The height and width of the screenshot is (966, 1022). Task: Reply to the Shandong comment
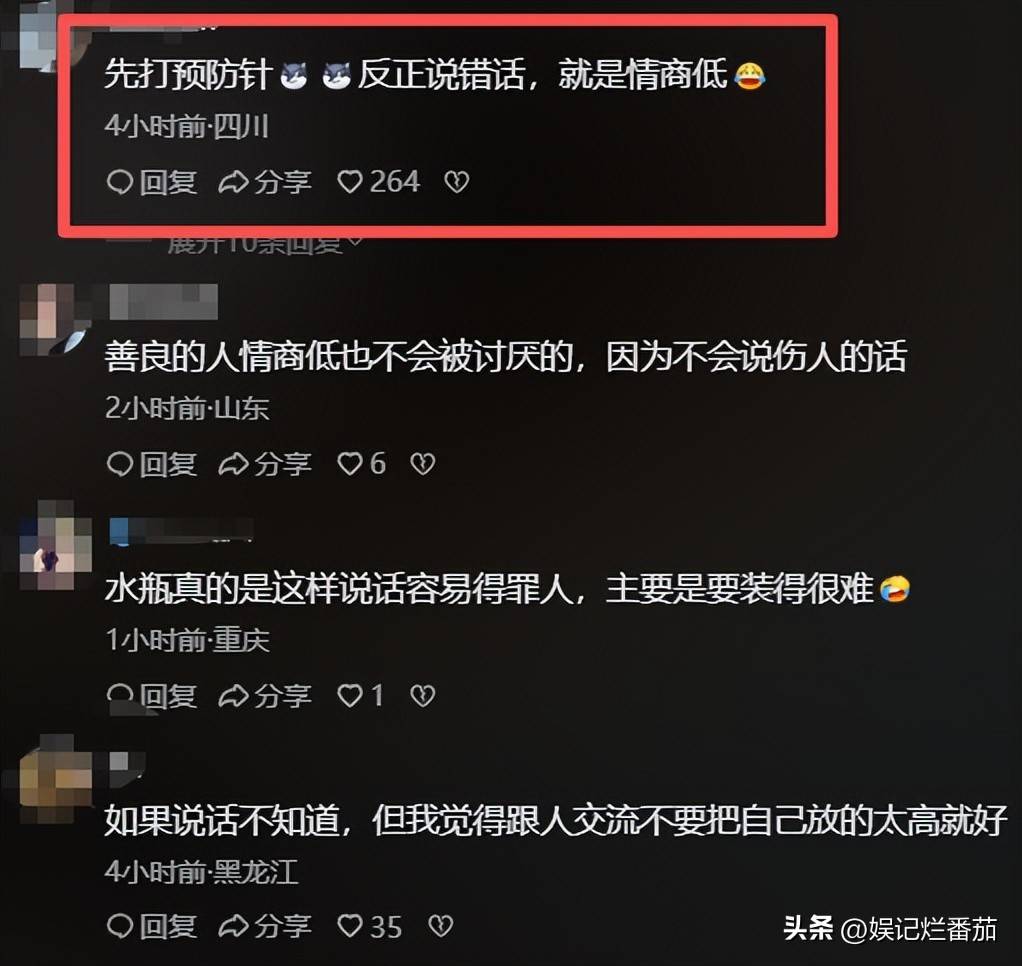click(151, 464)
